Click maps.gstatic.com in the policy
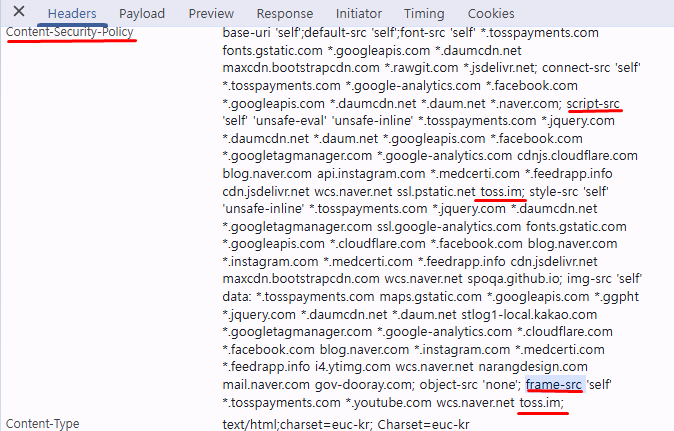The image size is (674, 431). click(431, 297)
